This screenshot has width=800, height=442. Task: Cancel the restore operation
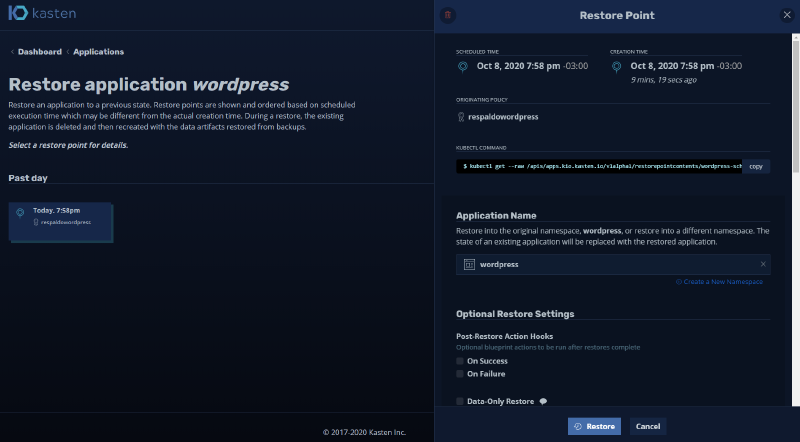click(648, 426)
